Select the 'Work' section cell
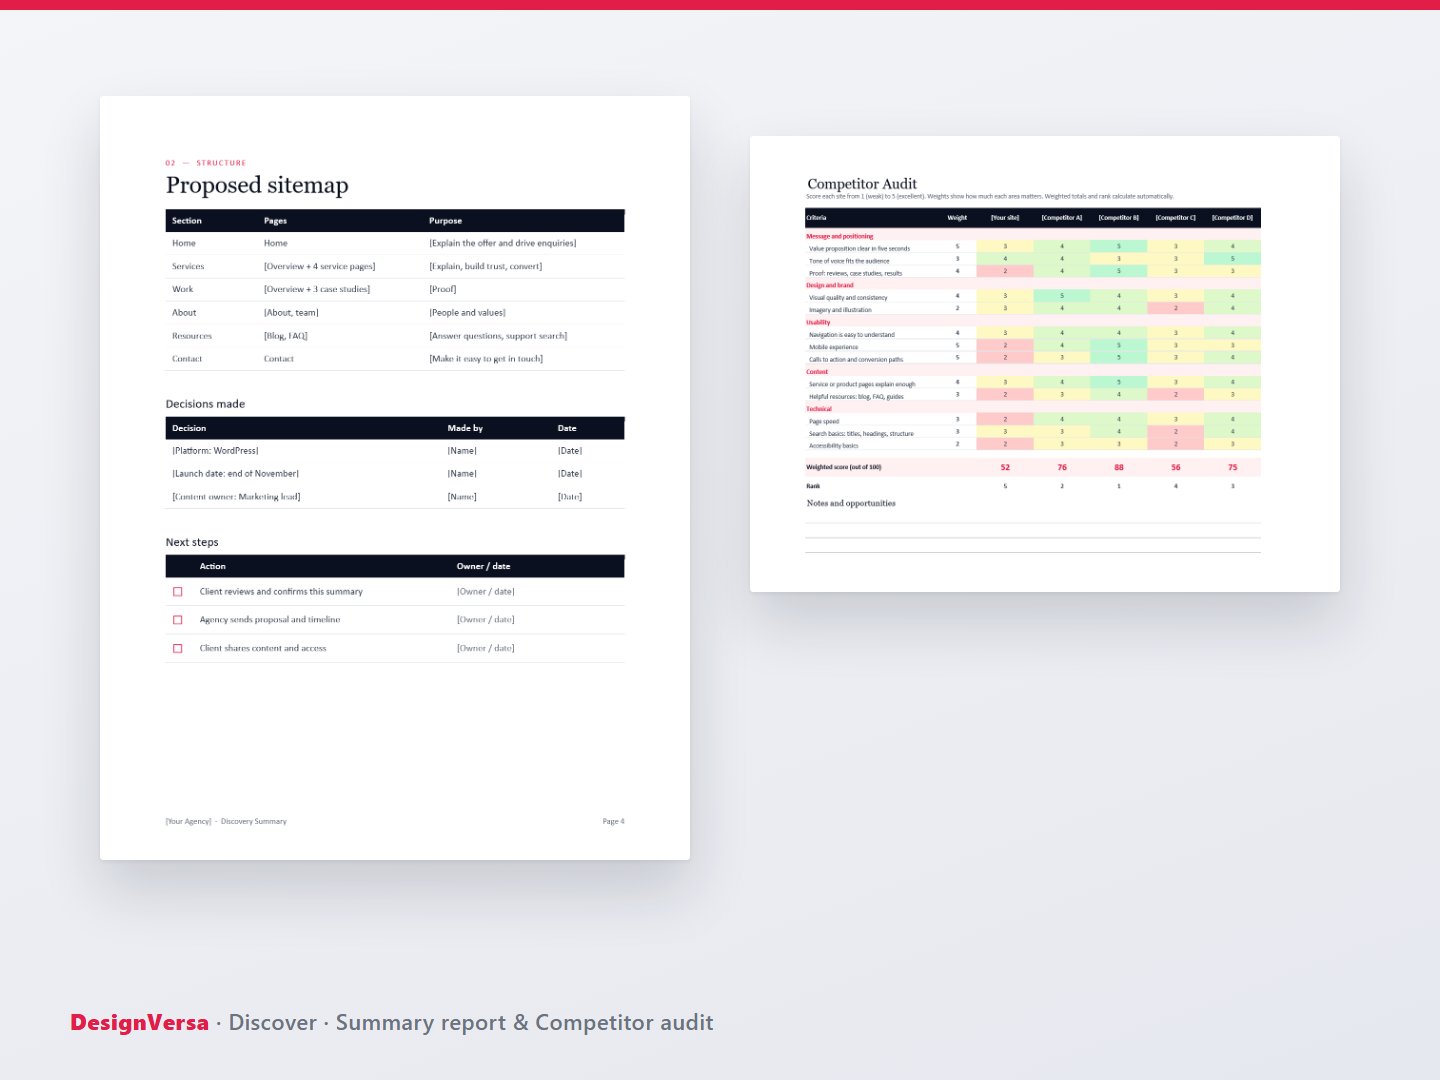This screenshot has width=1440, height=1080. click(x=183, y=289)
